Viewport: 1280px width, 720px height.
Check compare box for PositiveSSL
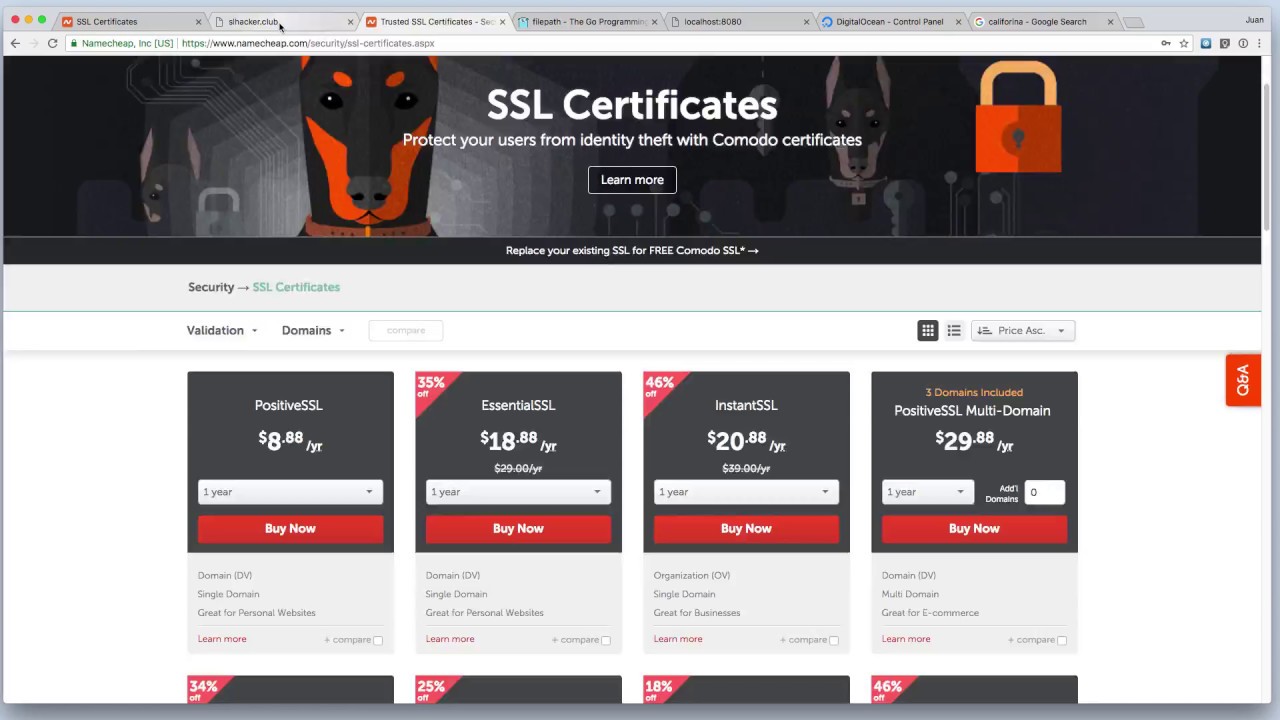point(378,640)
